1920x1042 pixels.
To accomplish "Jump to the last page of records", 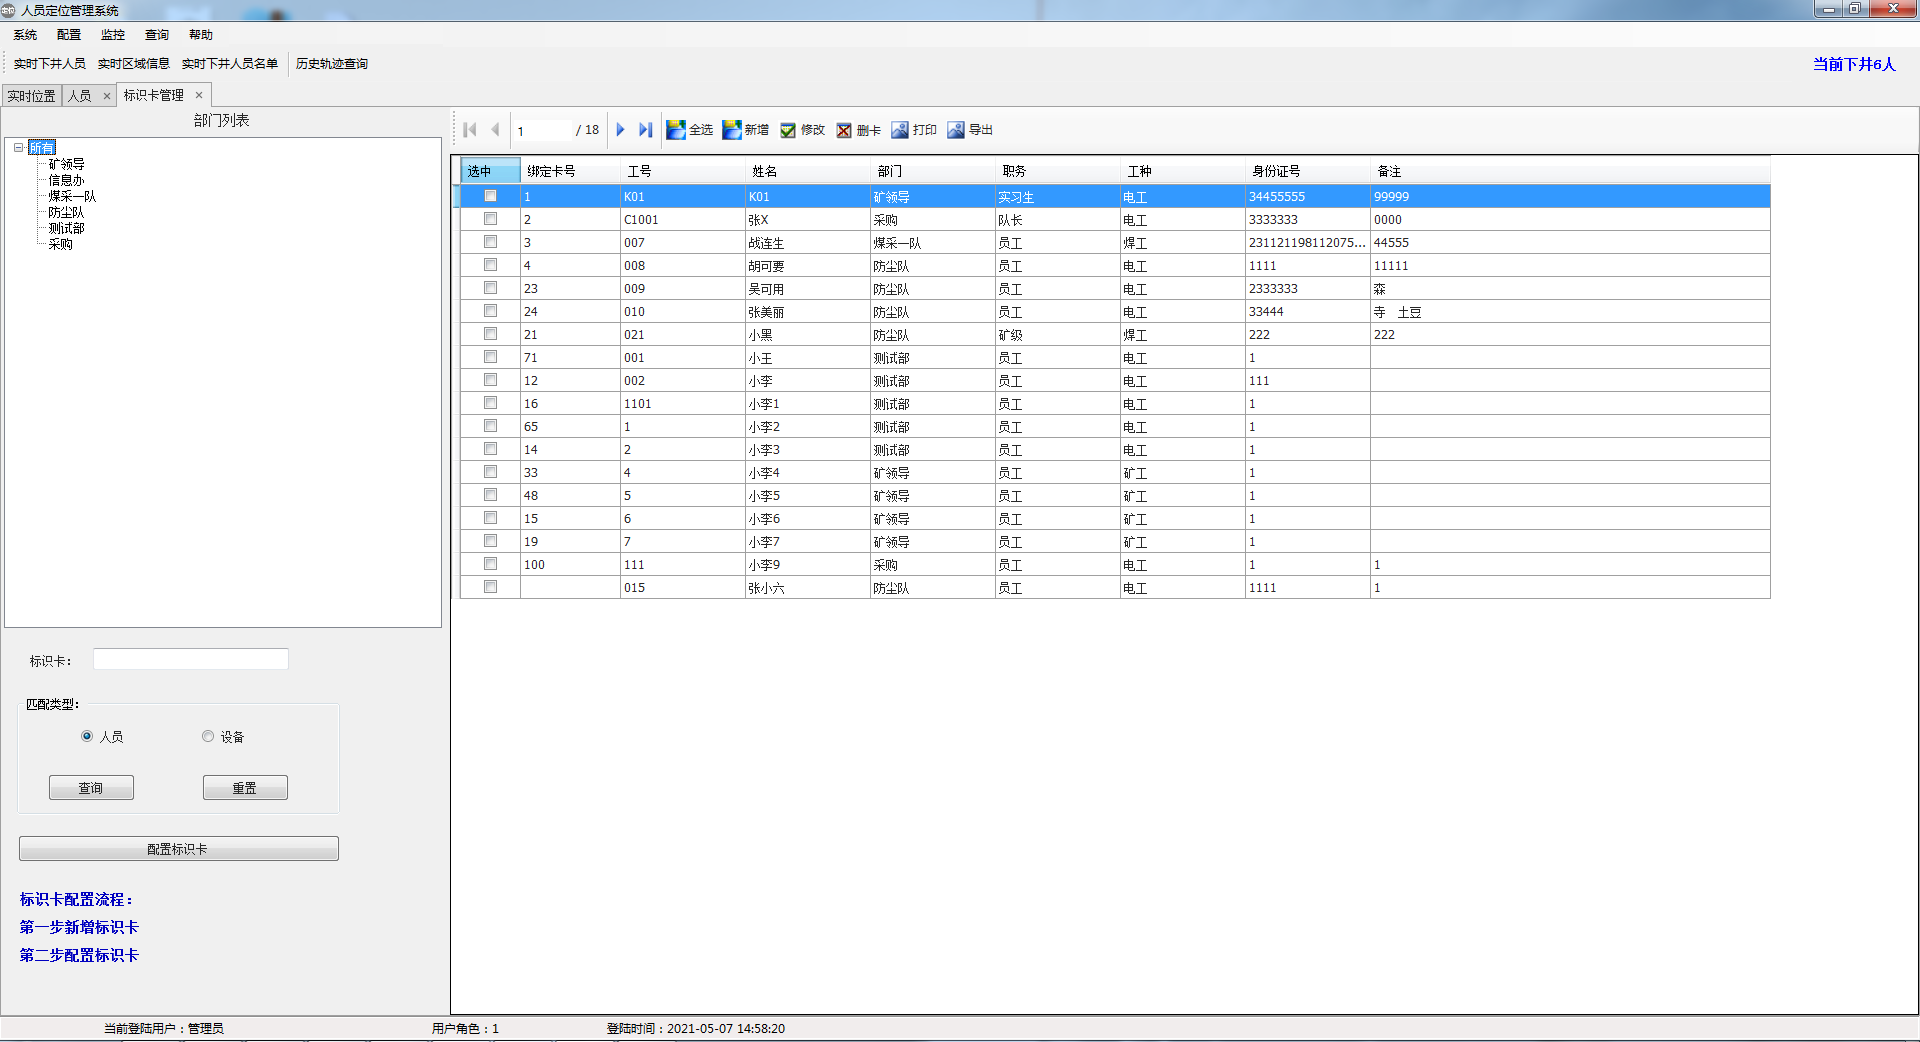I will click(645, 130).
